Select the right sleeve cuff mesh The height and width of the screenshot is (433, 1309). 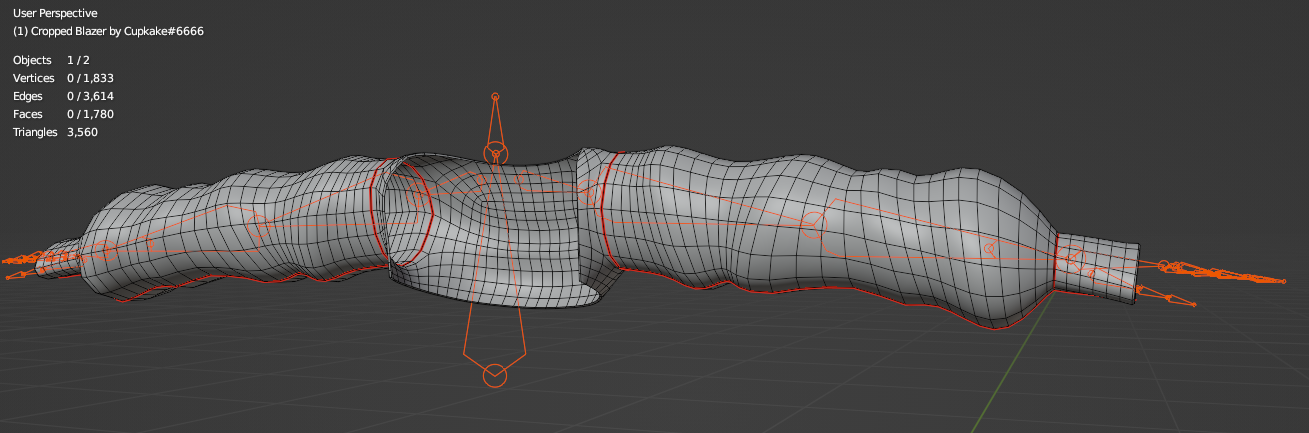pyautogui.click(x=1096, y=267)
